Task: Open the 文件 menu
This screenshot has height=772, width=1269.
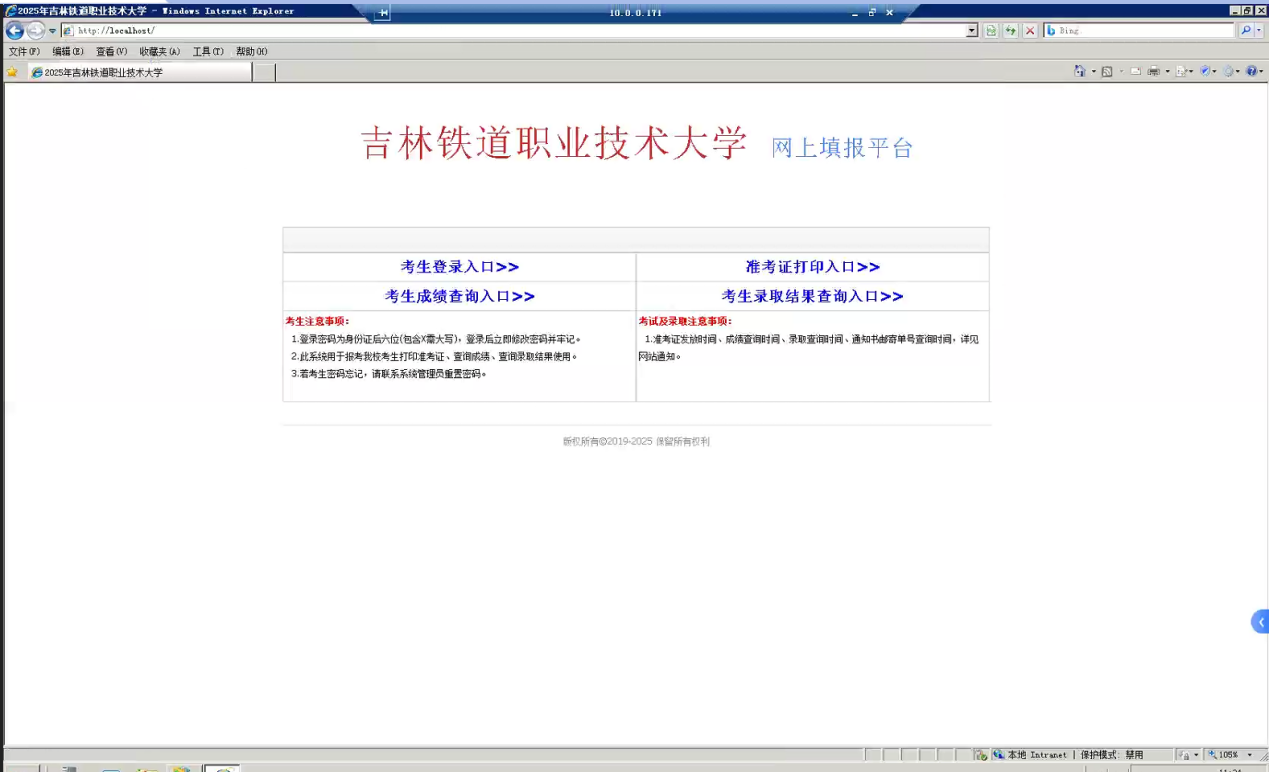Action: pyautogui.click(x=24, y=51)
